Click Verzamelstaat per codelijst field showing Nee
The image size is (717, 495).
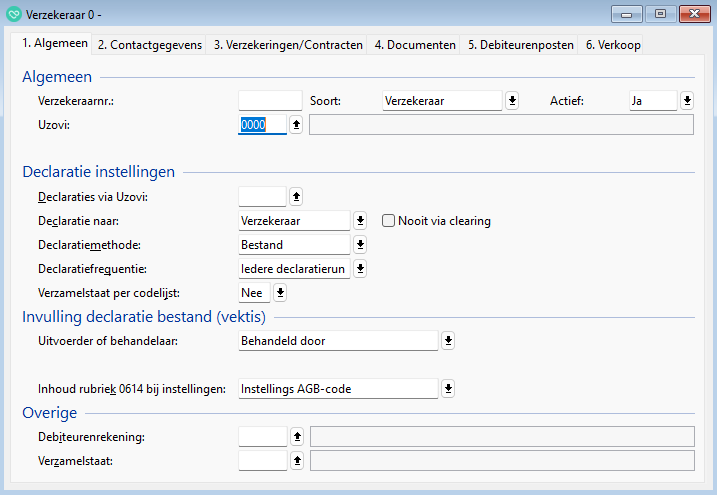pos(254,293)
